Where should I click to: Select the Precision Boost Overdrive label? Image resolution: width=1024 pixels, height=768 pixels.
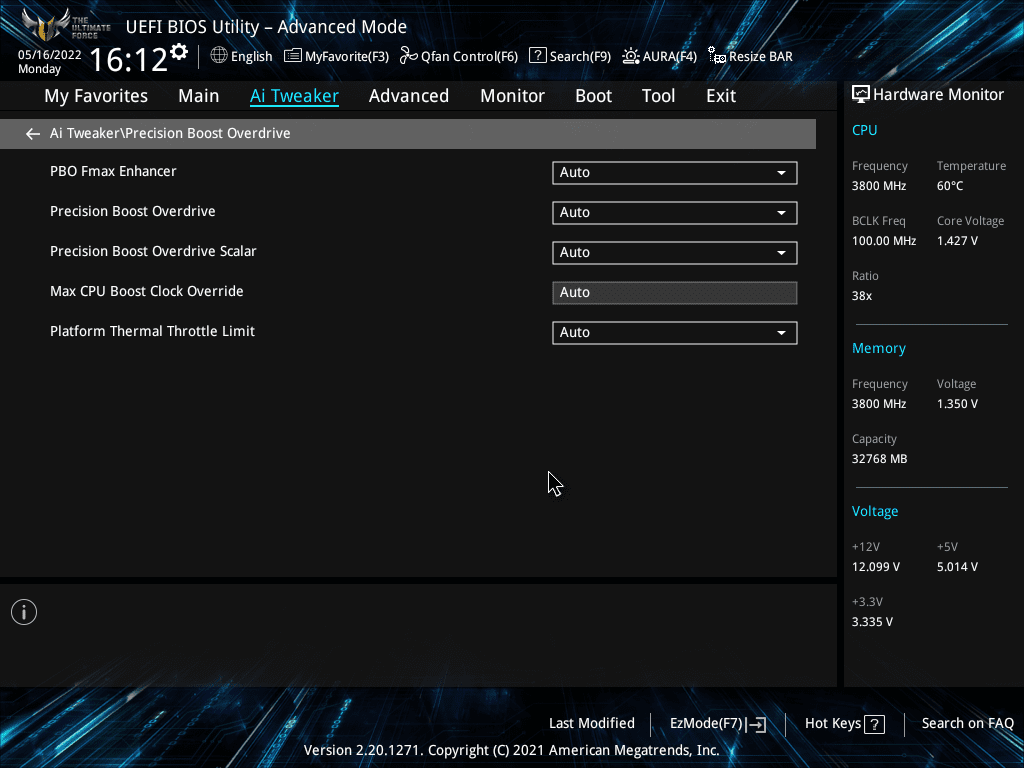click(133, 211)
